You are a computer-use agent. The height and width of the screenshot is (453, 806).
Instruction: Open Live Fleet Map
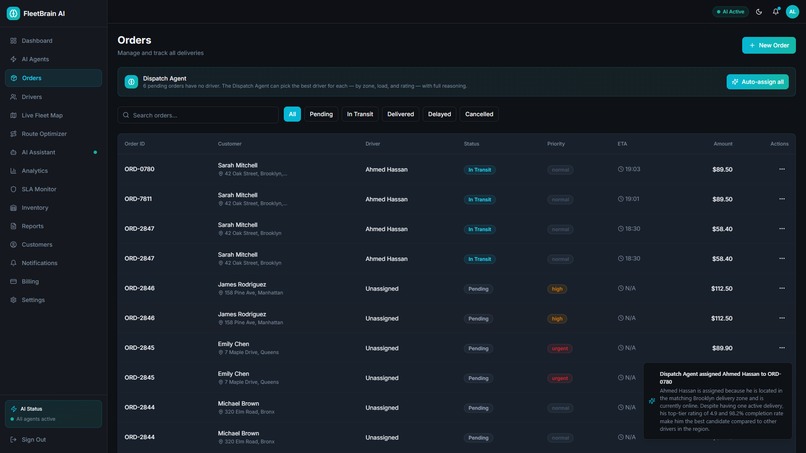[53, 115]
